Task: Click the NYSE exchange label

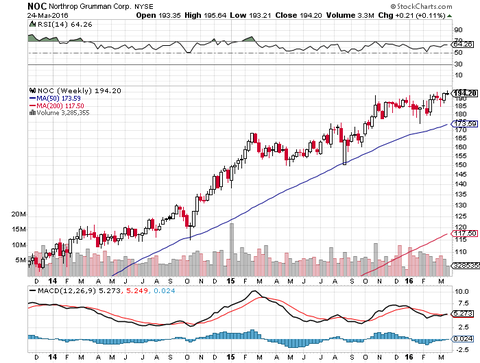Action: [144, 7]
